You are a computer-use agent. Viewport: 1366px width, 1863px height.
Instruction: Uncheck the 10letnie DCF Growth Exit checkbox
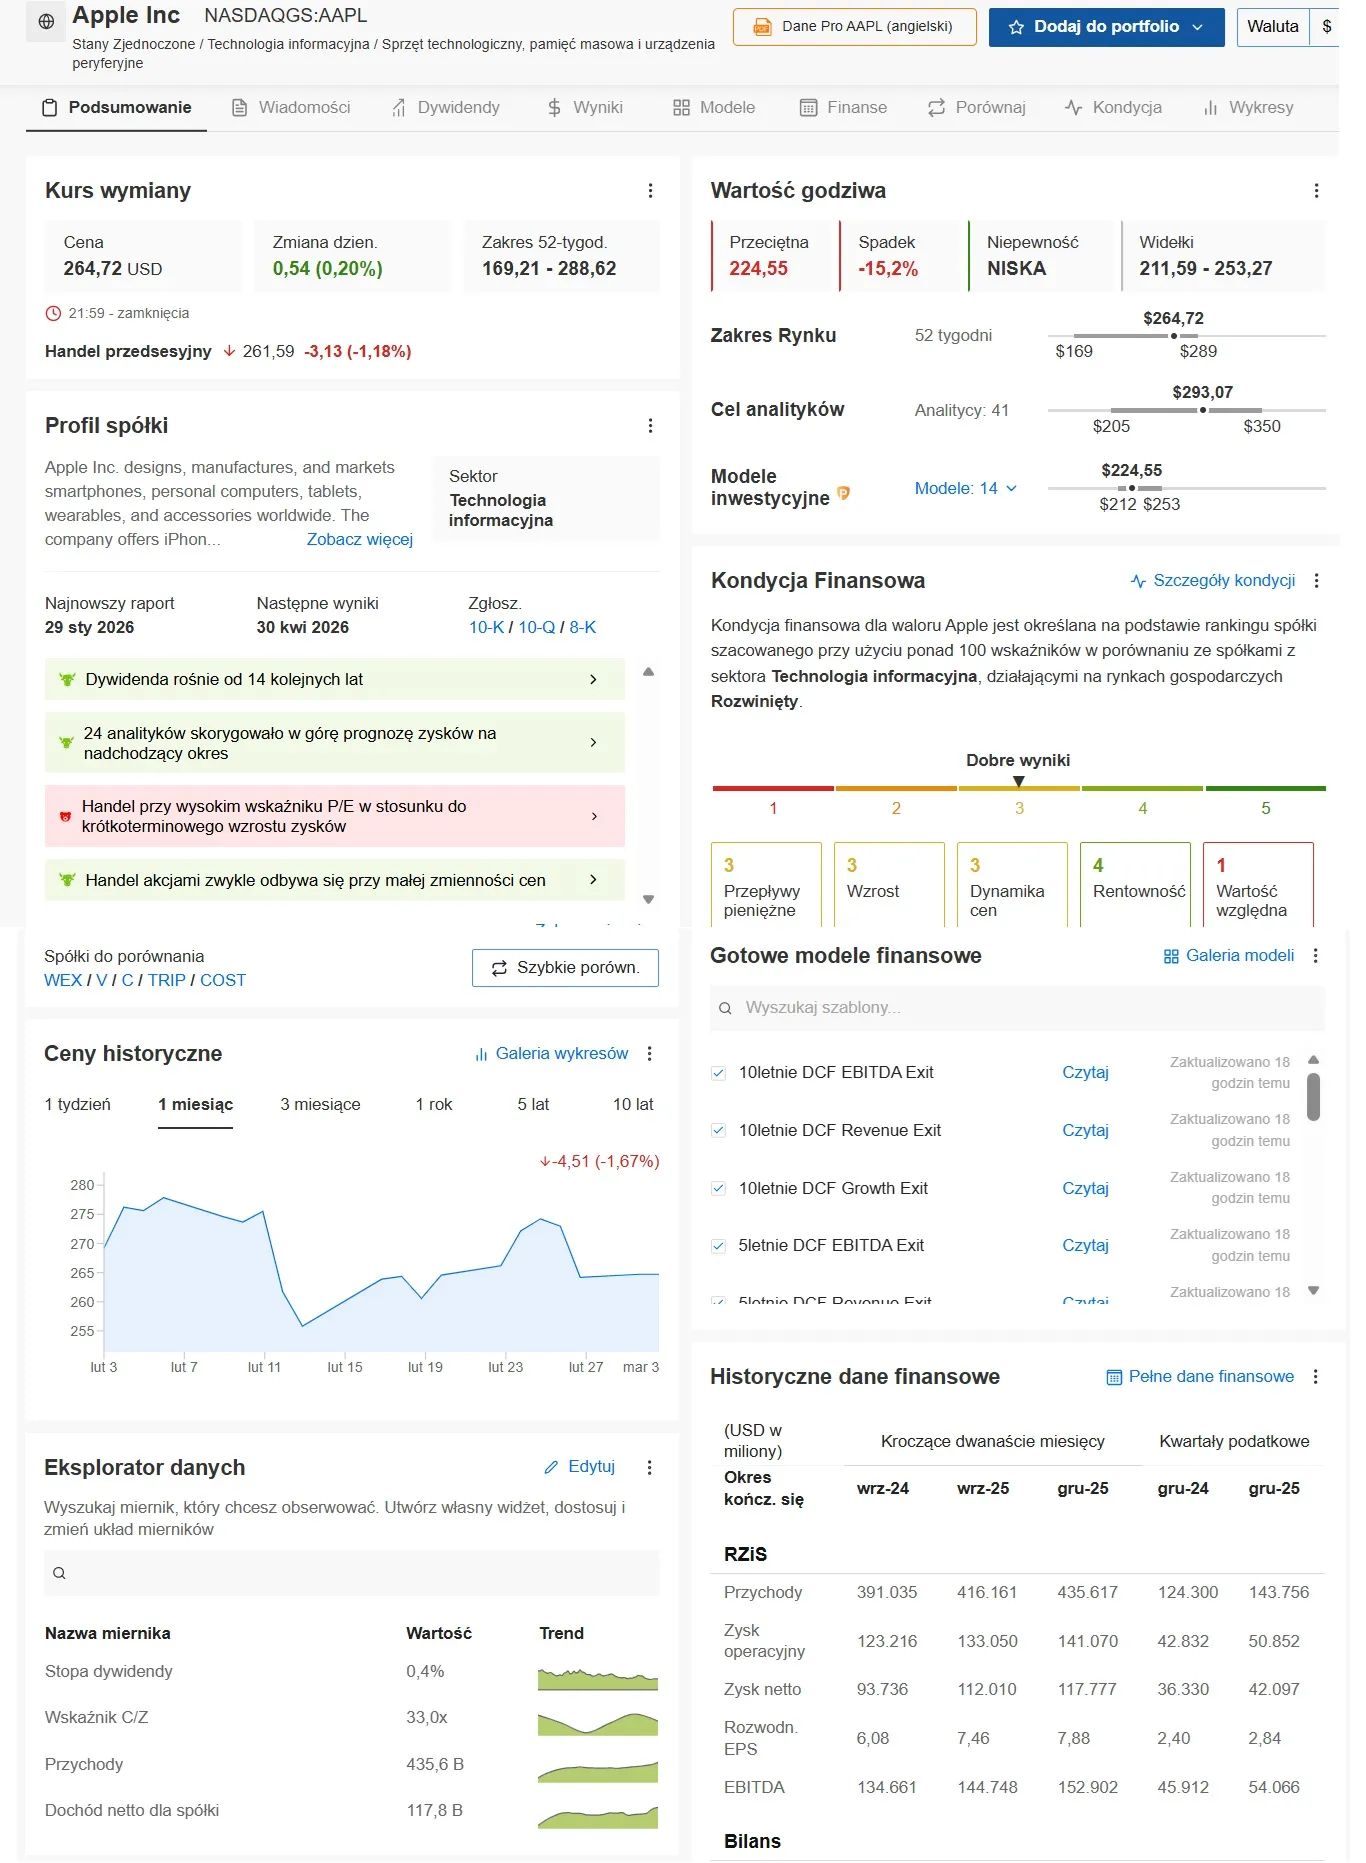718,1189
